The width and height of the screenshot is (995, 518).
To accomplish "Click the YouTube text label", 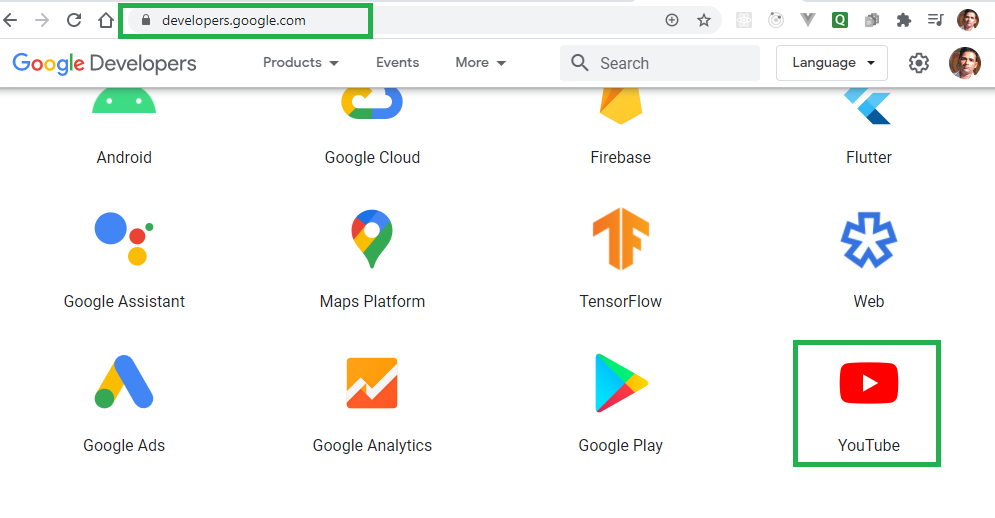I will click(x=869, y=446).
